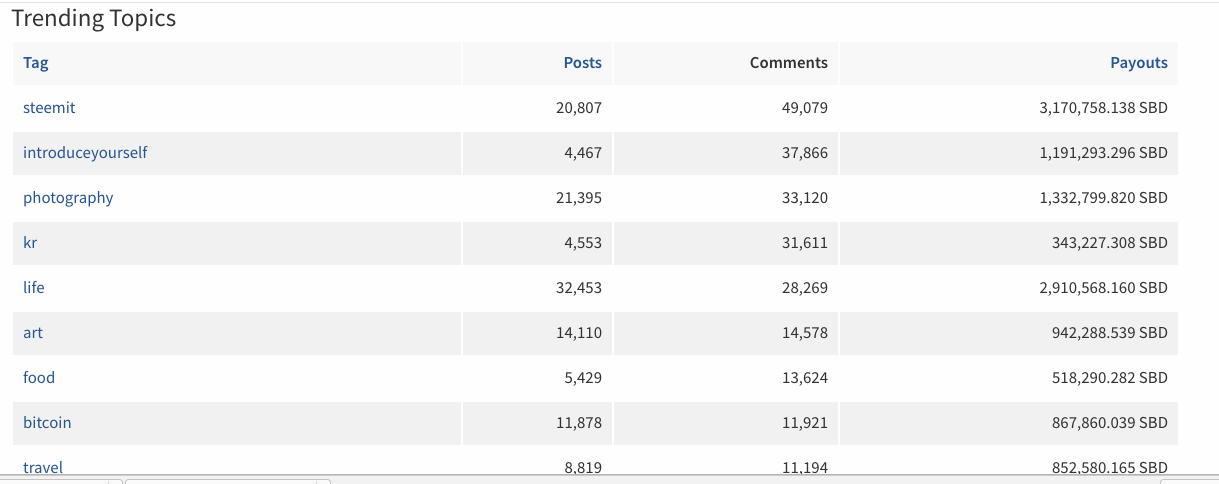Screen dimensions: 1219x484
Task: Click the Comments column header
Action: 788,63
